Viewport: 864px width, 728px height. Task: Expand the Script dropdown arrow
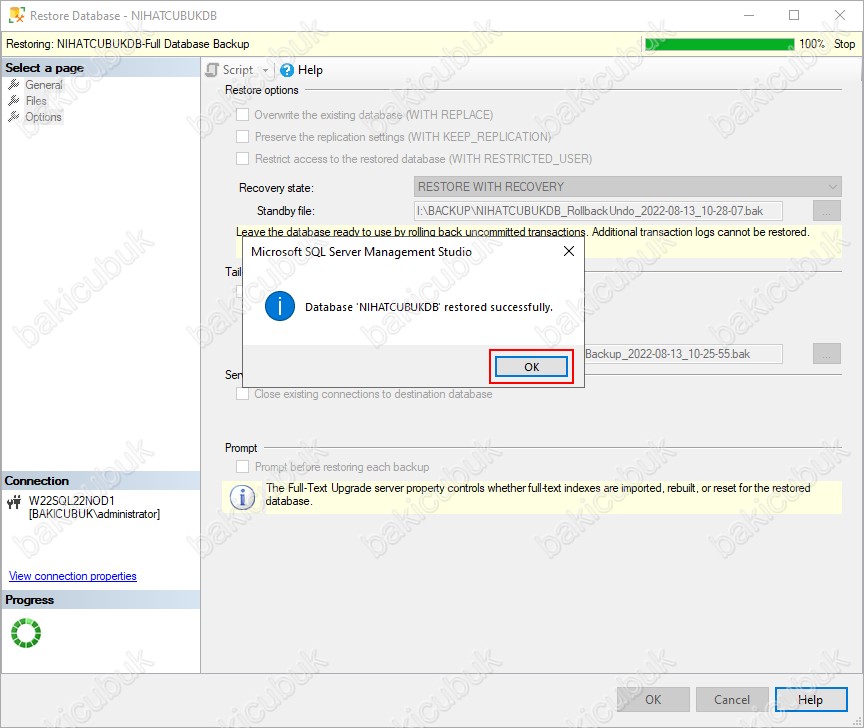coord(265,71)
